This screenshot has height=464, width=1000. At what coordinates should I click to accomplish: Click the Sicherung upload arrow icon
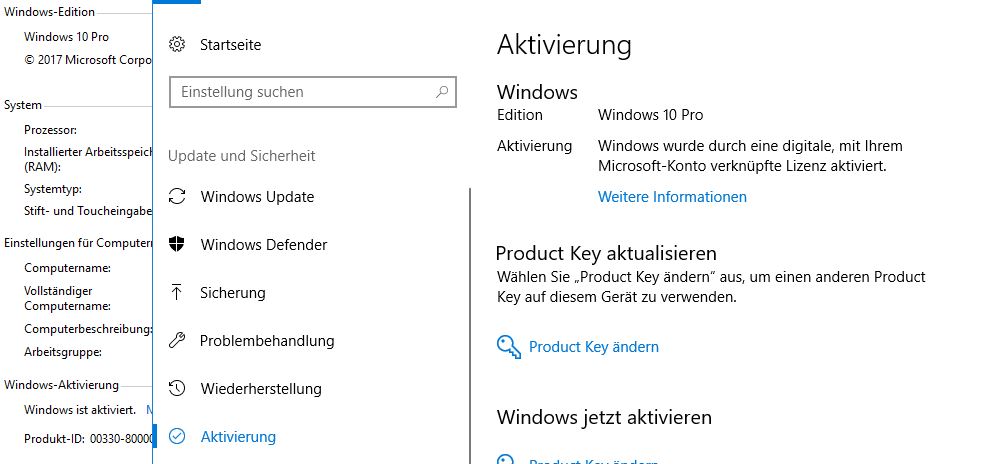click(x=177, y=292)
